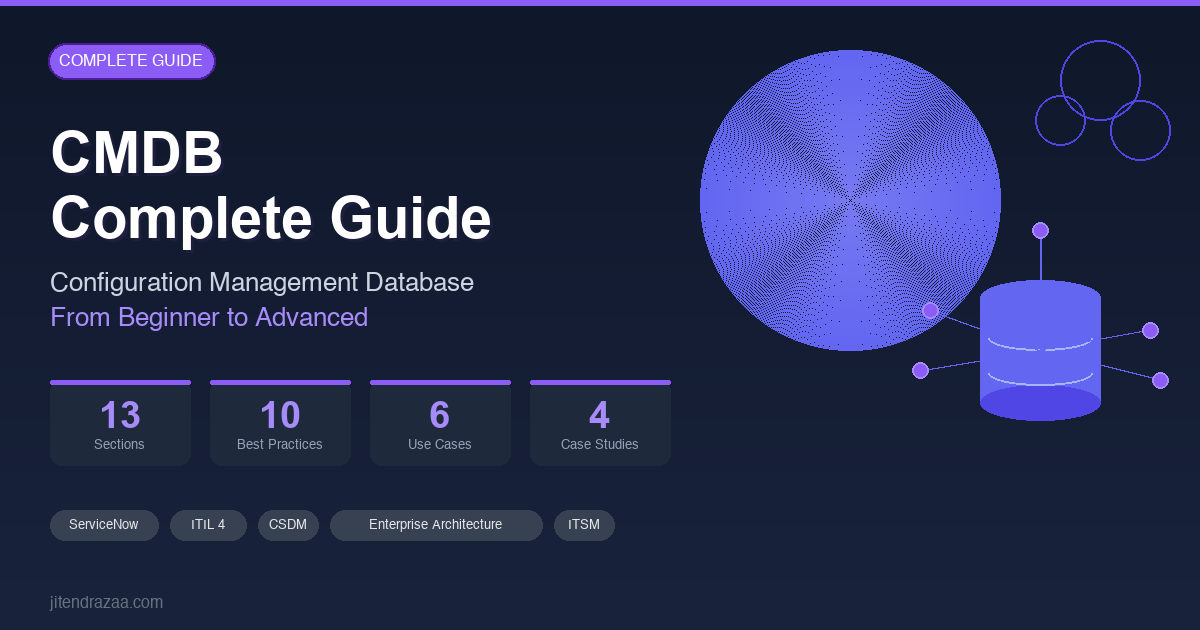Click the database cylinder illustration
Viewport: 1200px width, 630px height.
tap(1040, 350)
